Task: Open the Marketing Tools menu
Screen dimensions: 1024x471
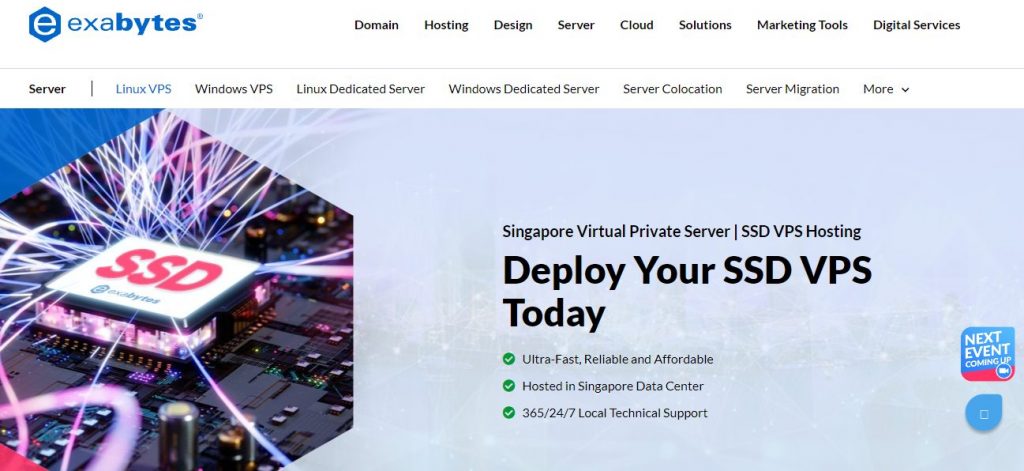Action: (x=802, y=25)
